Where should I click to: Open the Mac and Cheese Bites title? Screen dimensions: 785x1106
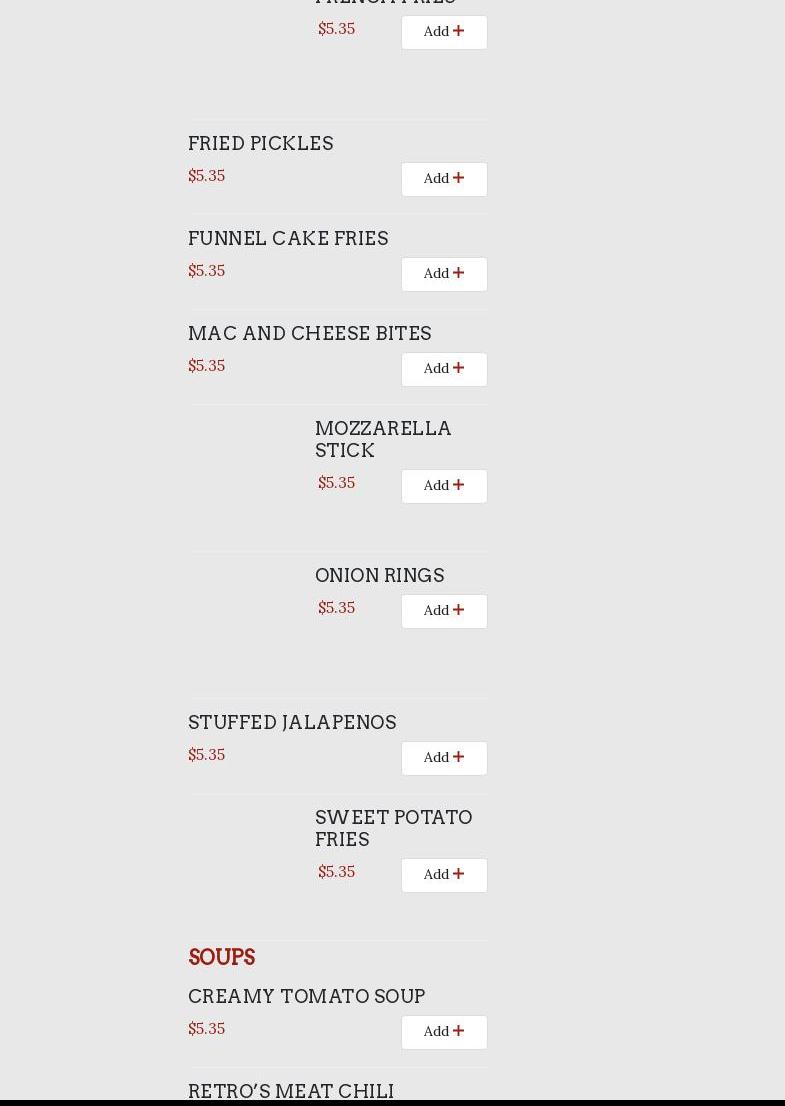(309, 333)
